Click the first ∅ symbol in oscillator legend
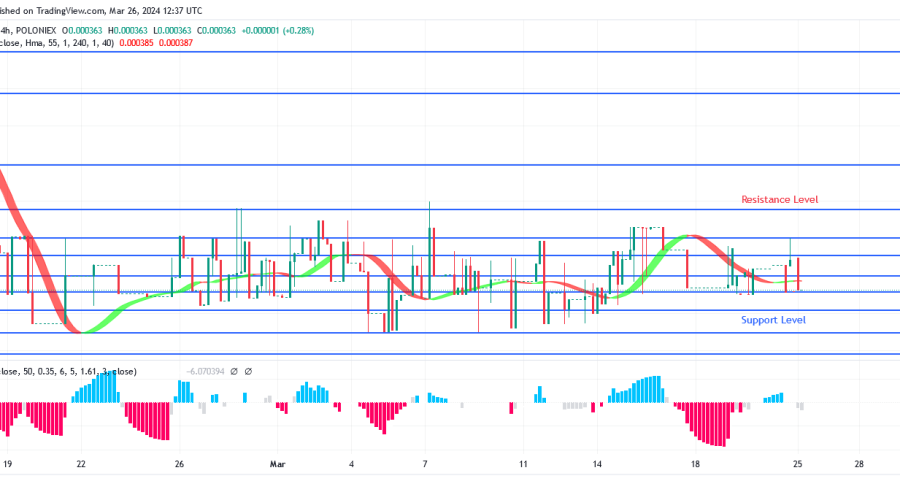 click(x=235, y=372)
